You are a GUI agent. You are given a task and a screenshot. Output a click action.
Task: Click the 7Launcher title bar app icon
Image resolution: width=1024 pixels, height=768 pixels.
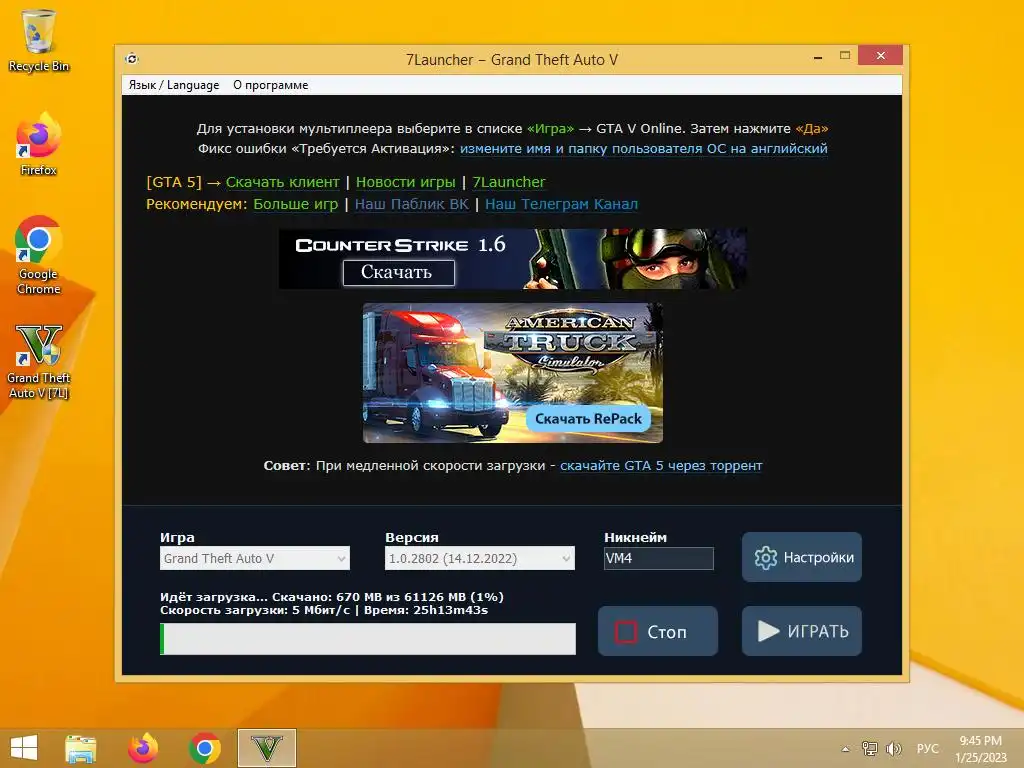point(132,59)
